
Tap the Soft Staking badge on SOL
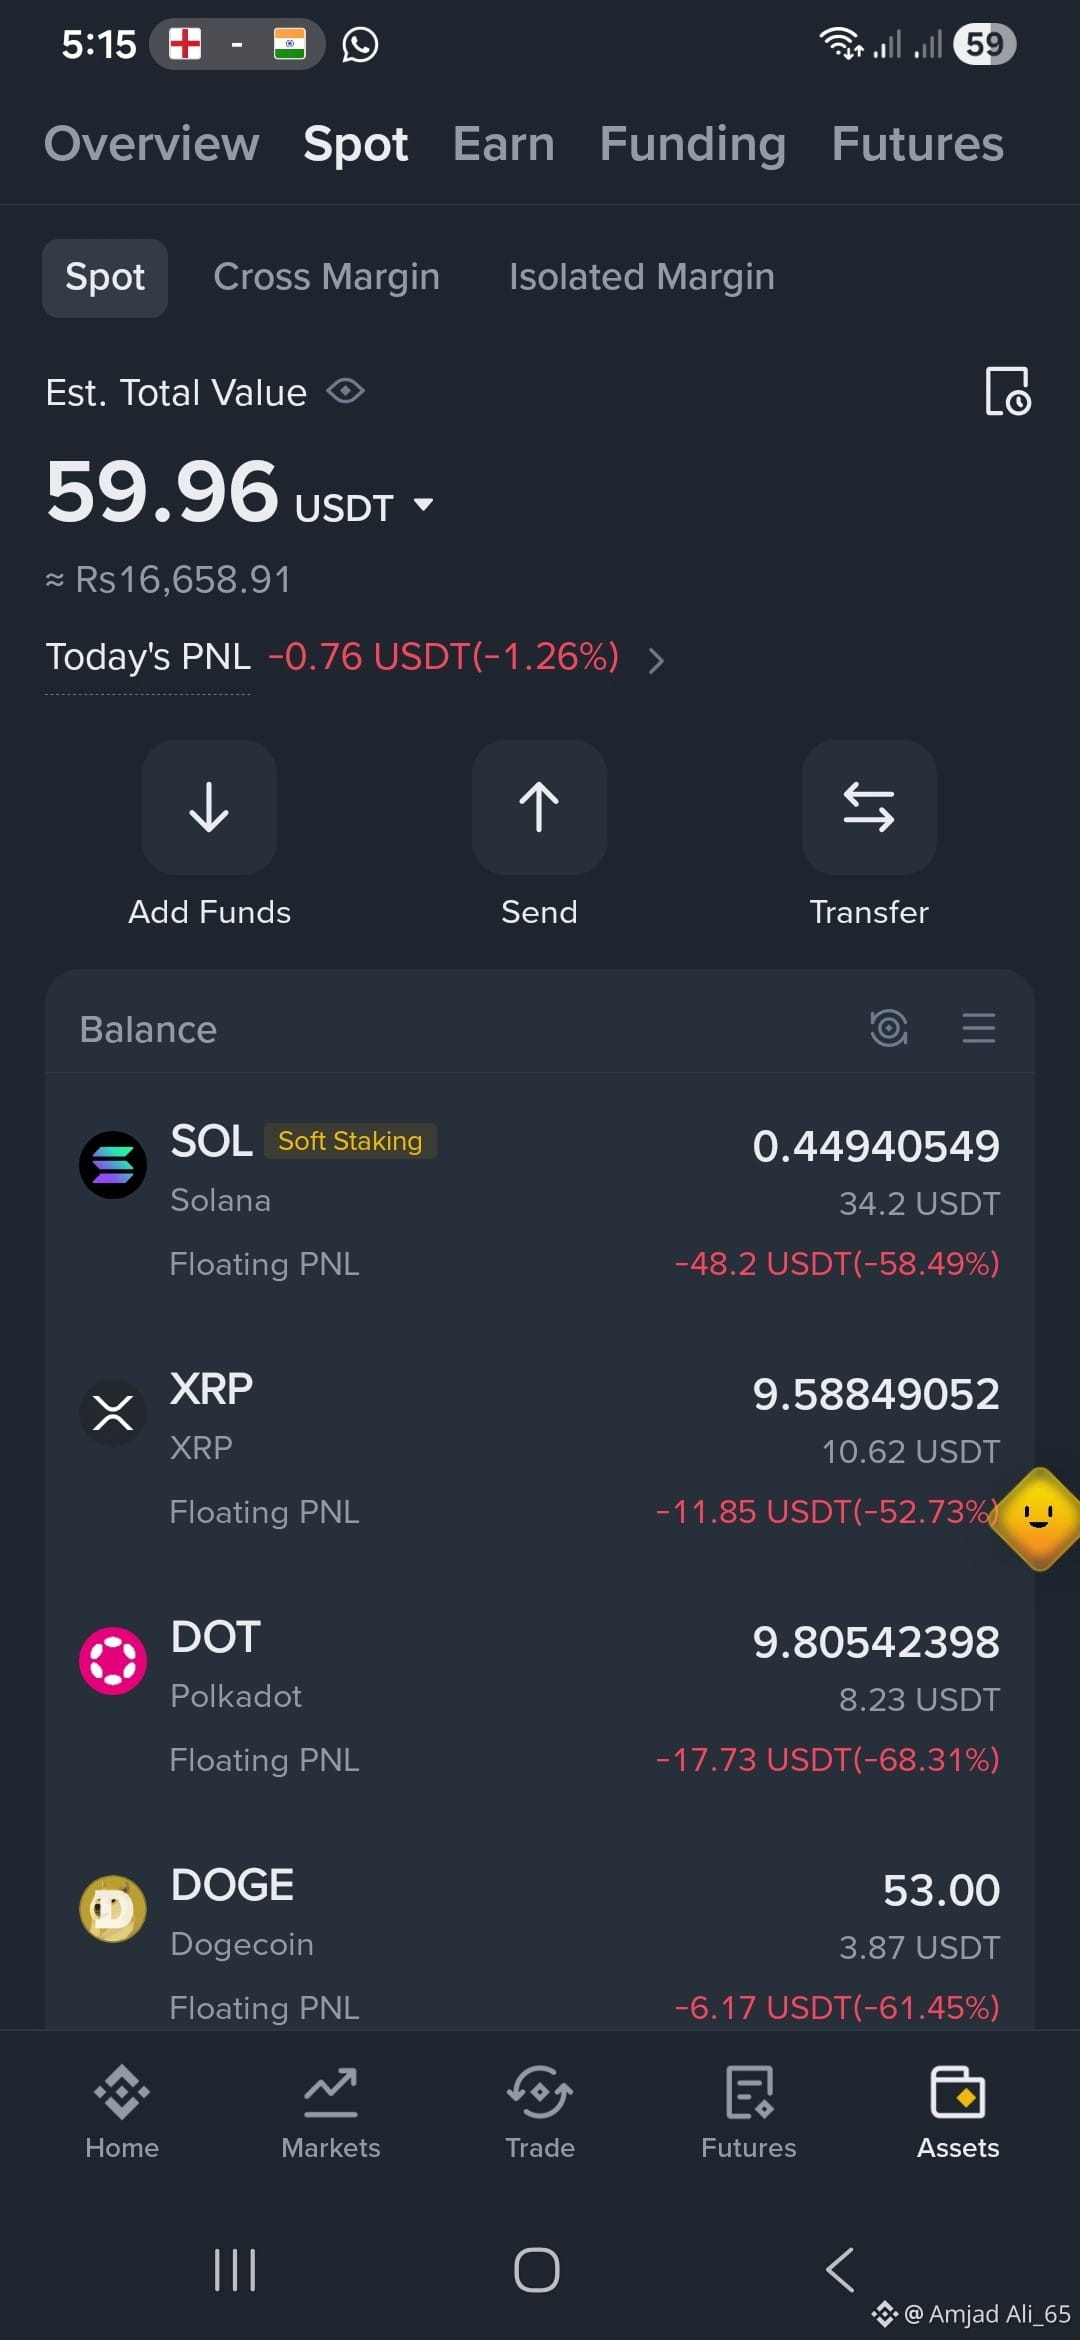coord(350,1141)
